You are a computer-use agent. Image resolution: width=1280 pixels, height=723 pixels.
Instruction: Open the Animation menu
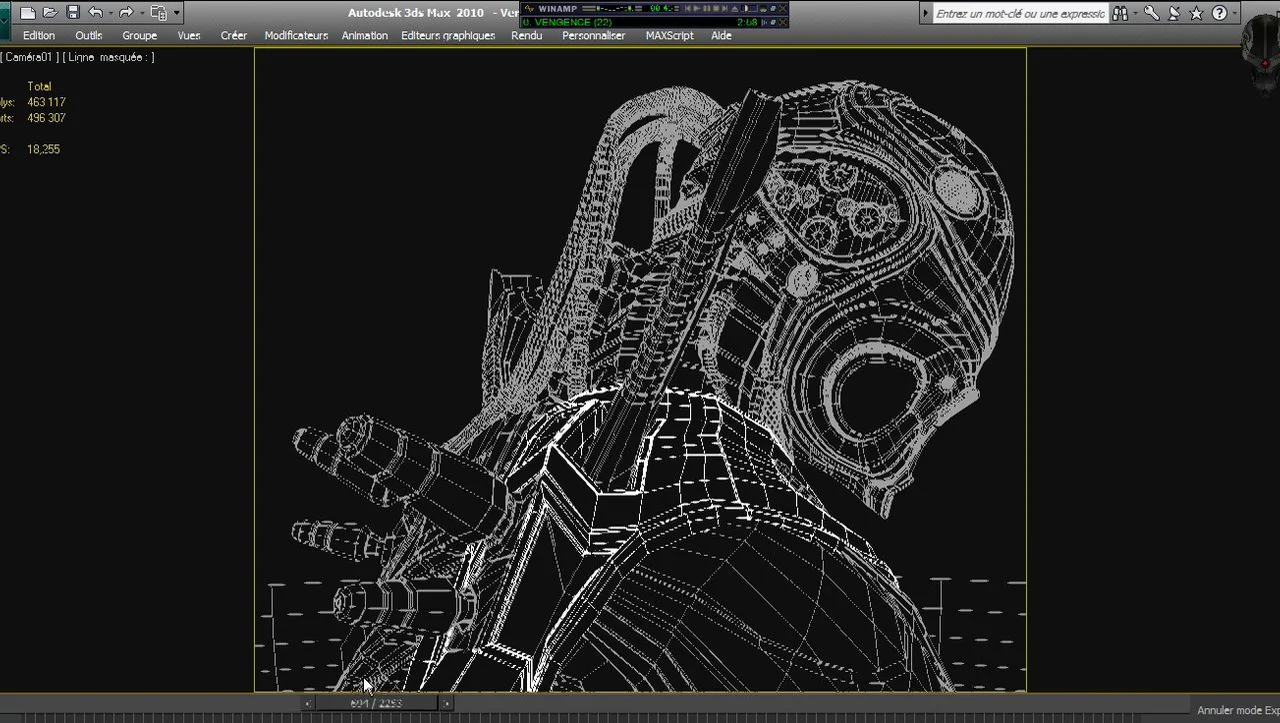pos(365,35)
